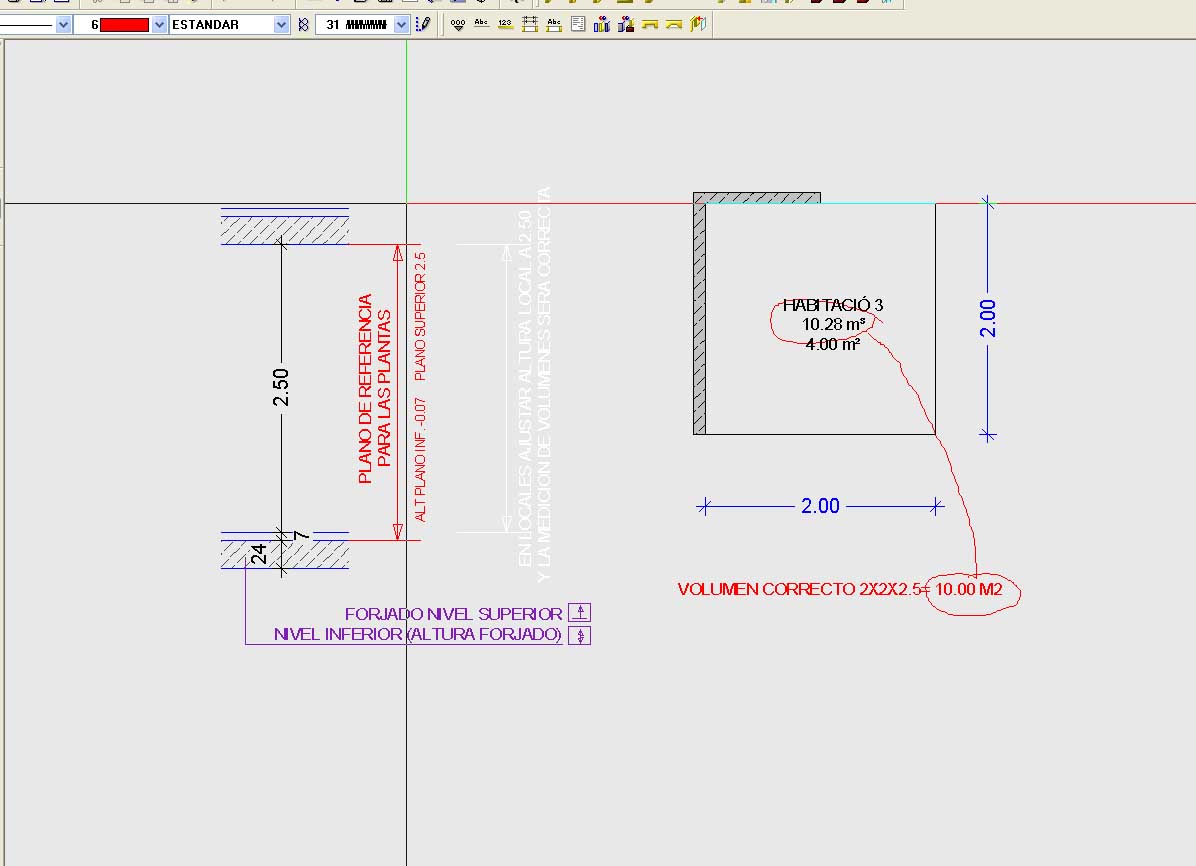Open the listing sheet document icon

click(578, 24)
